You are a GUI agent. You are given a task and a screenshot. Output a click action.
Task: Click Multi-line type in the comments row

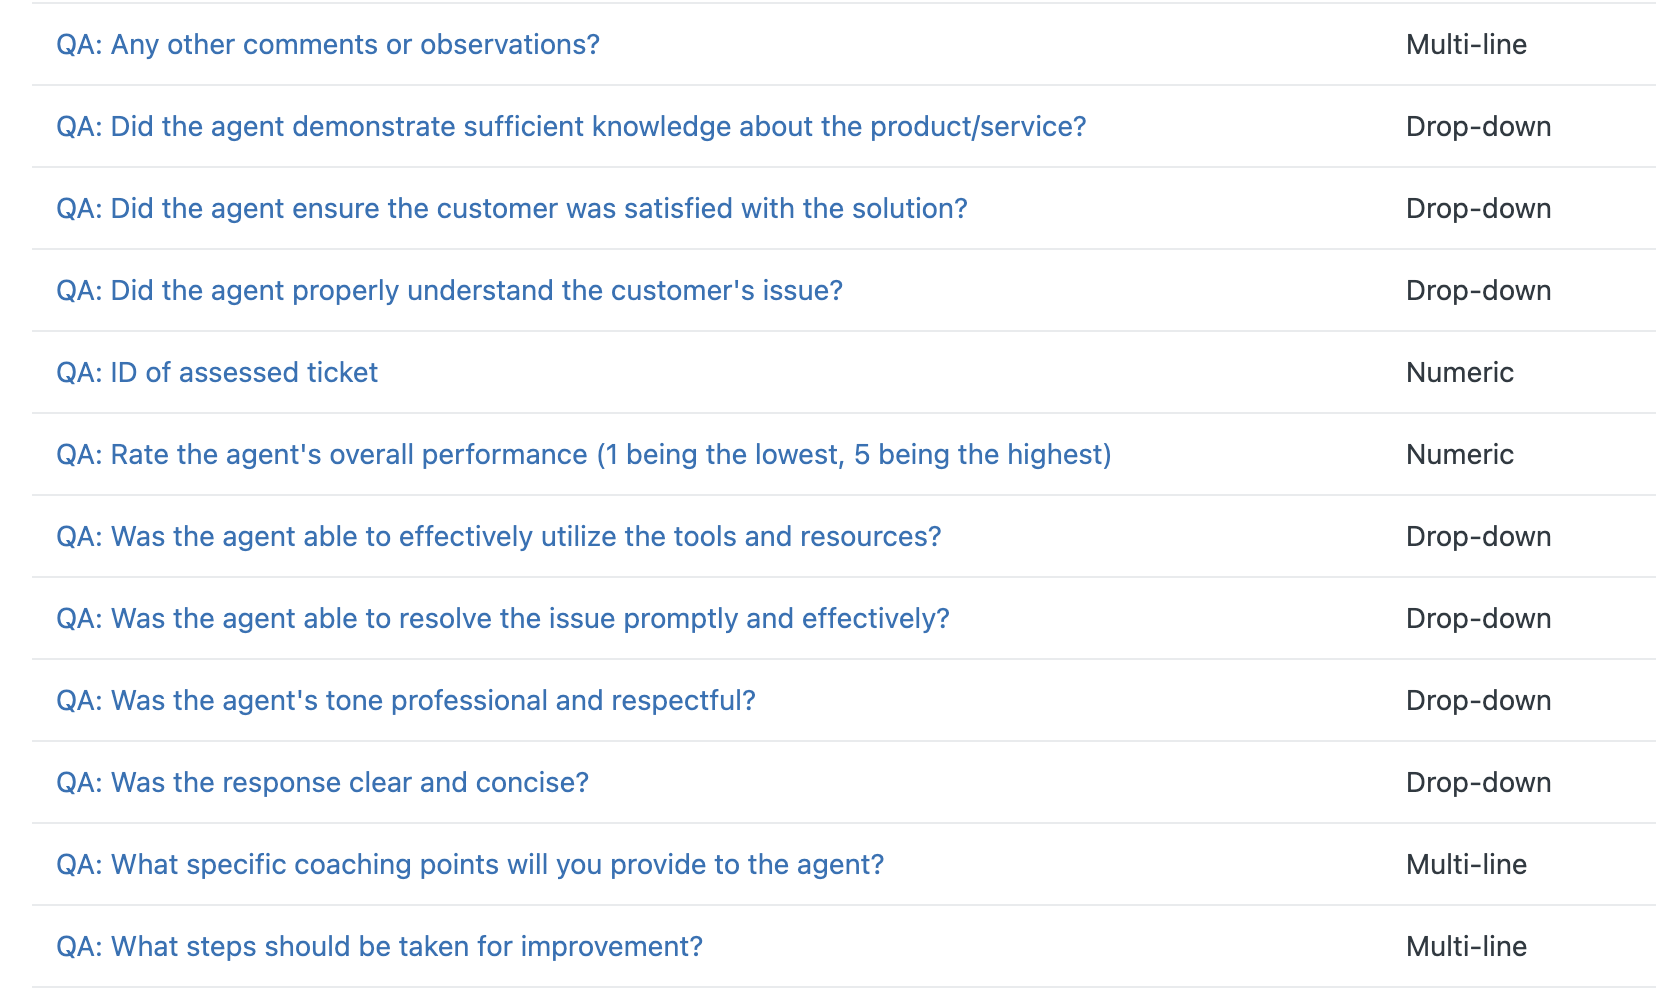pyautogui.click(x=1466, y=45)
